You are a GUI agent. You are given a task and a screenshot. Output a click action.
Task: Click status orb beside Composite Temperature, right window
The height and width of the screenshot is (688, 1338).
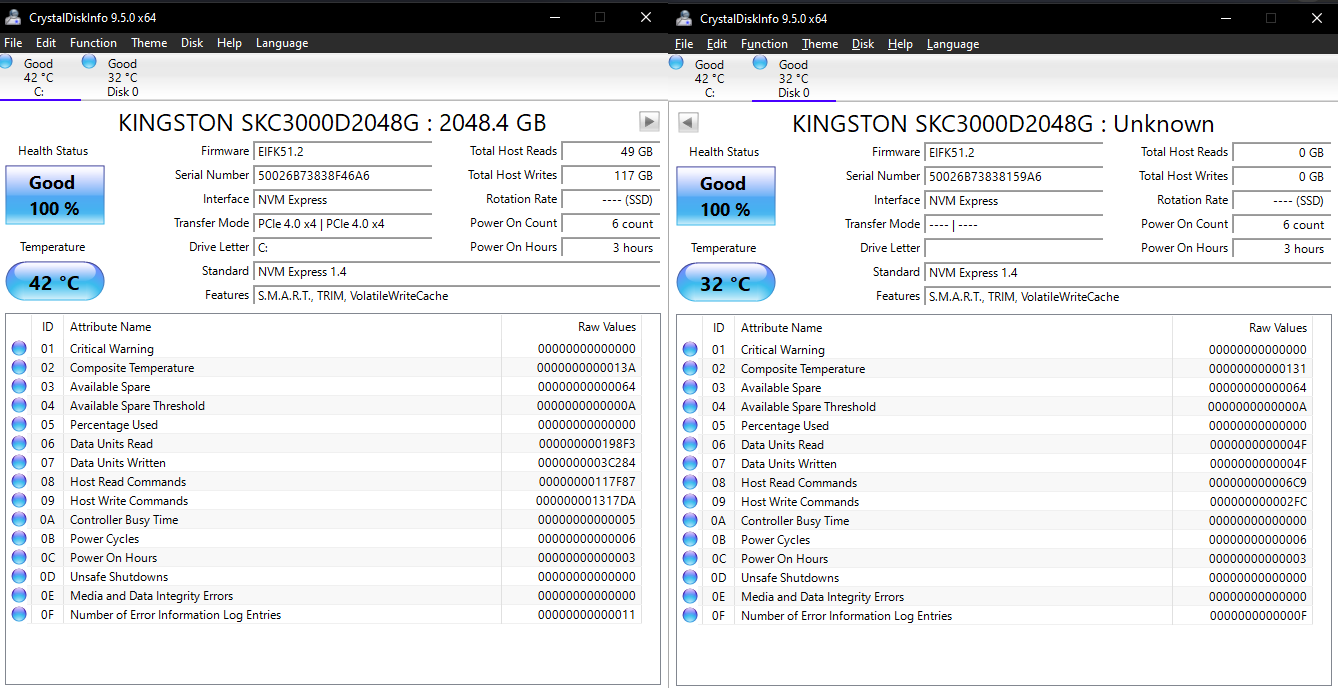coord(690,369)
